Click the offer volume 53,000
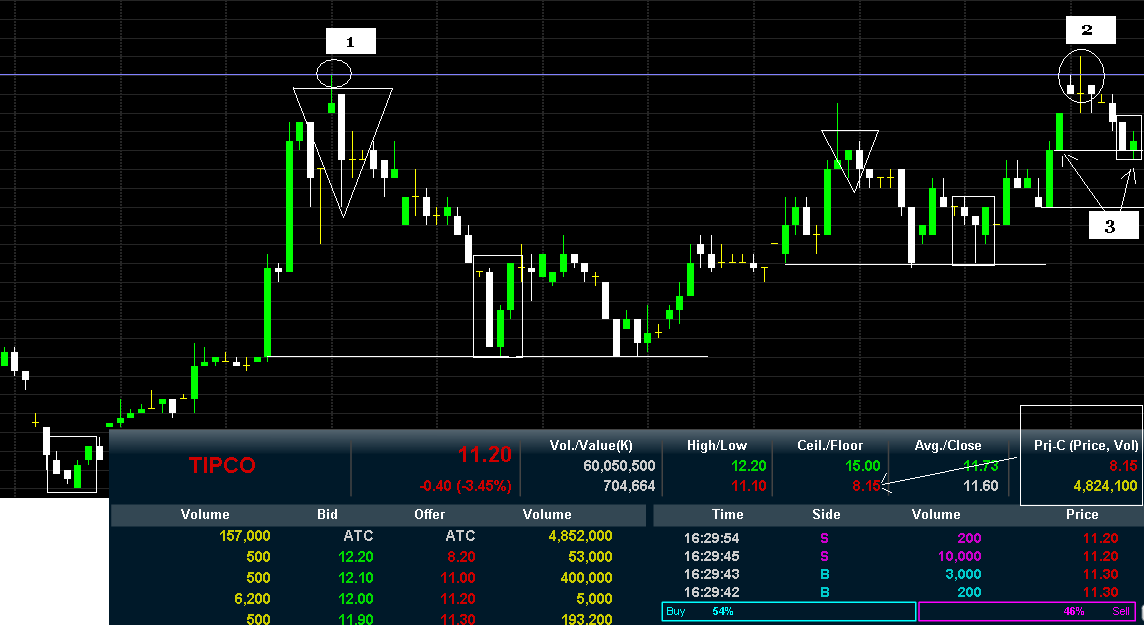This screenshot has height=625, width=1144. coord(590,556)
